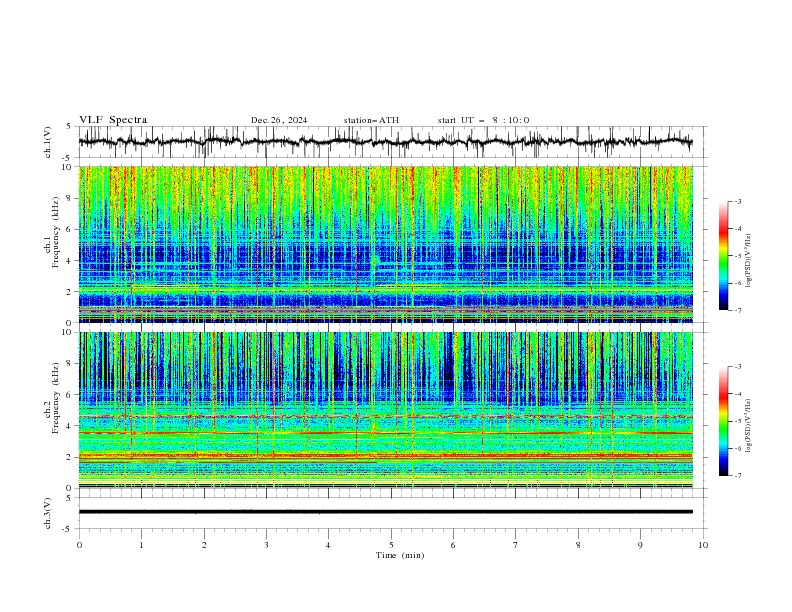
Task: Click the time axis tick label '6'
Action: 453,545
